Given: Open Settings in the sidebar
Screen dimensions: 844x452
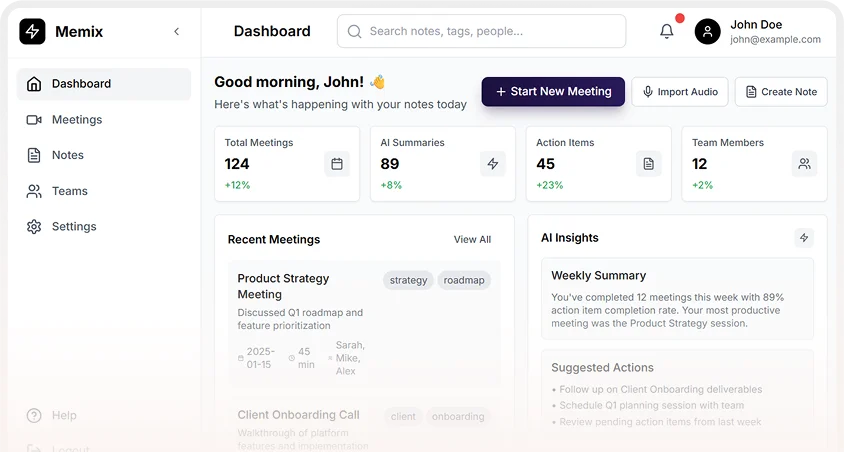Looking at the screenshot, I should point(104,227).
